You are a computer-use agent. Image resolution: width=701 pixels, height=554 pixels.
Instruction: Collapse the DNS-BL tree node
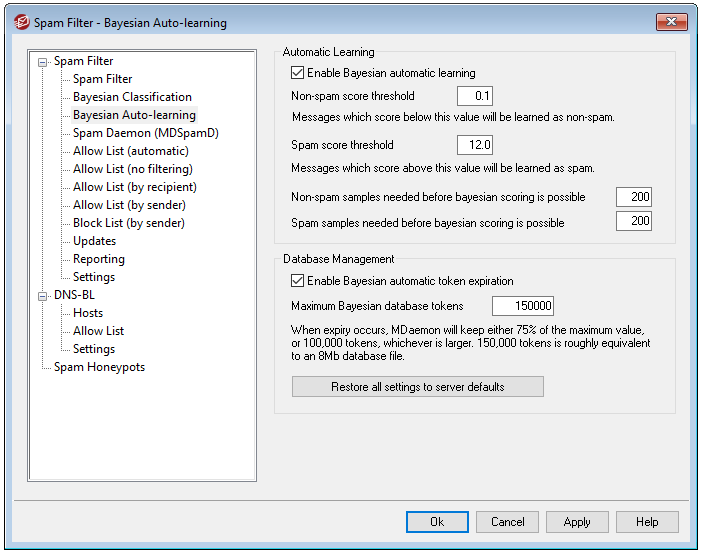[43, 295]
